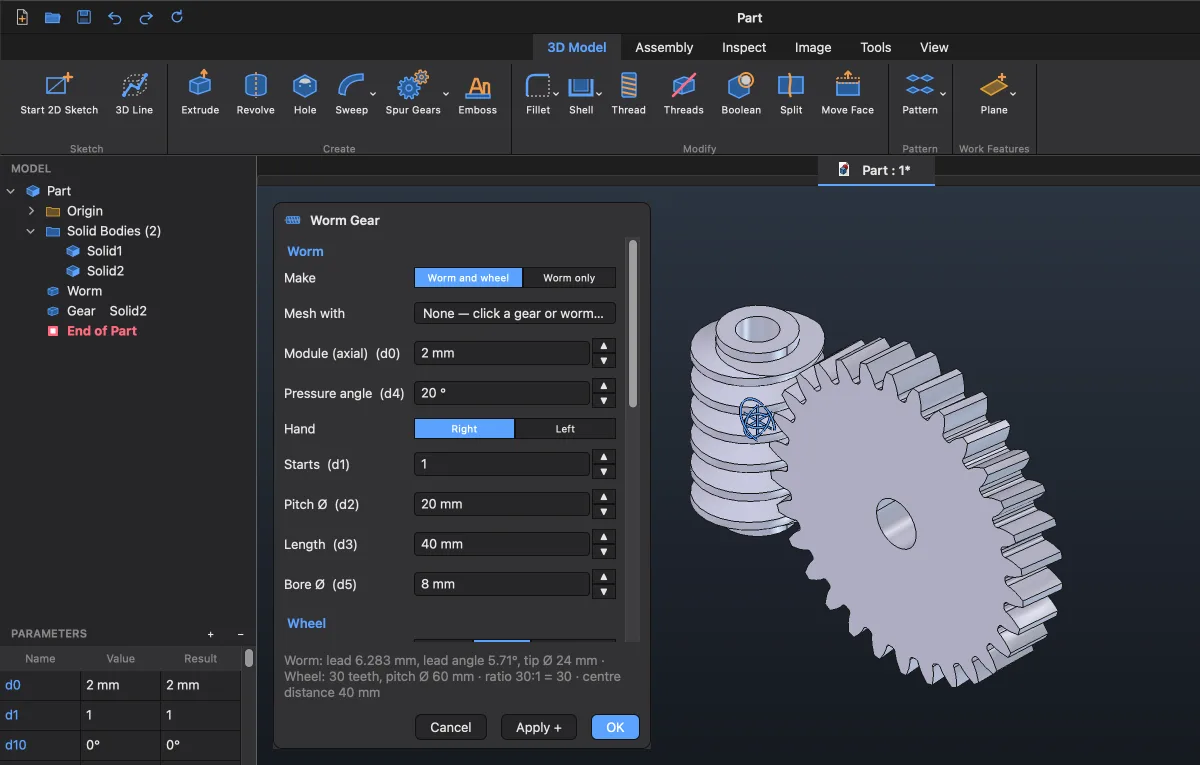
Task: Open the Part : 1* document tab
Action: click(876, 170)
